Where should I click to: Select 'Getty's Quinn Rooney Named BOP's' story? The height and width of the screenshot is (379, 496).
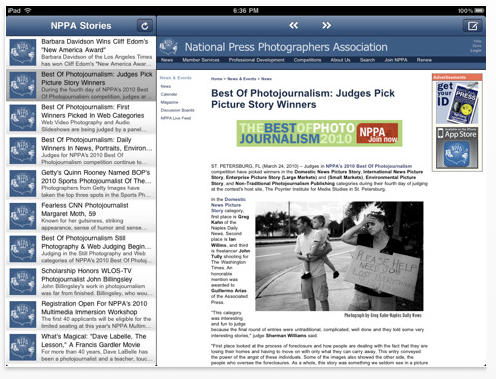81,183
